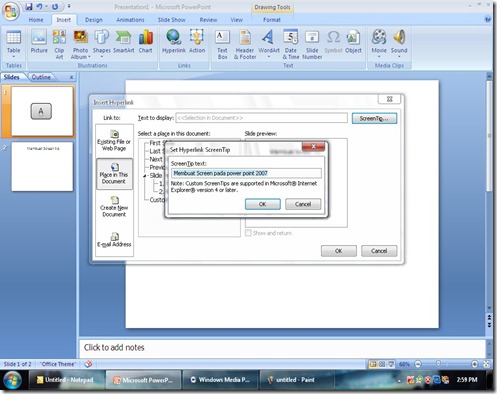Switch to the Animations ribbon tab
Screen dimensions: 497x394
coord(130,20)
